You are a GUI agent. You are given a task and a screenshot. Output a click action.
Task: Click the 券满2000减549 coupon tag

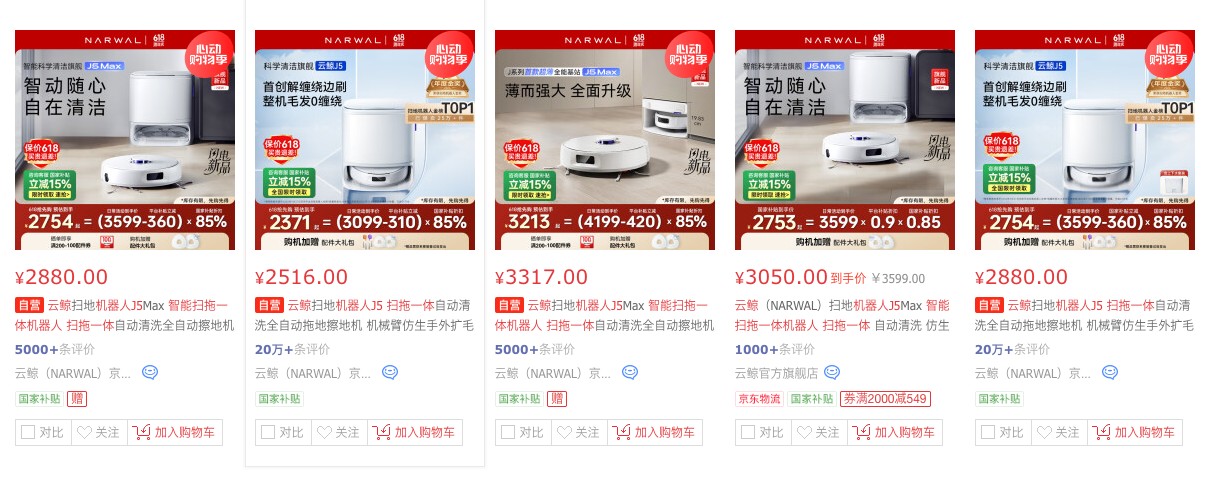[885, 398]
